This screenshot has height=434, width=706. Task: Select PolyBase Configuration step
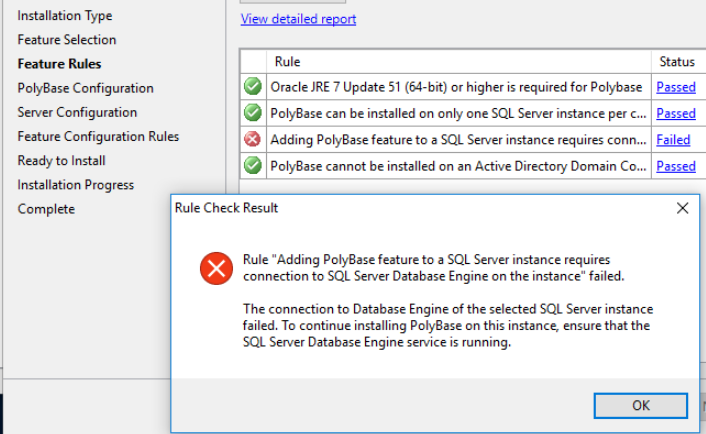point(85,88)
